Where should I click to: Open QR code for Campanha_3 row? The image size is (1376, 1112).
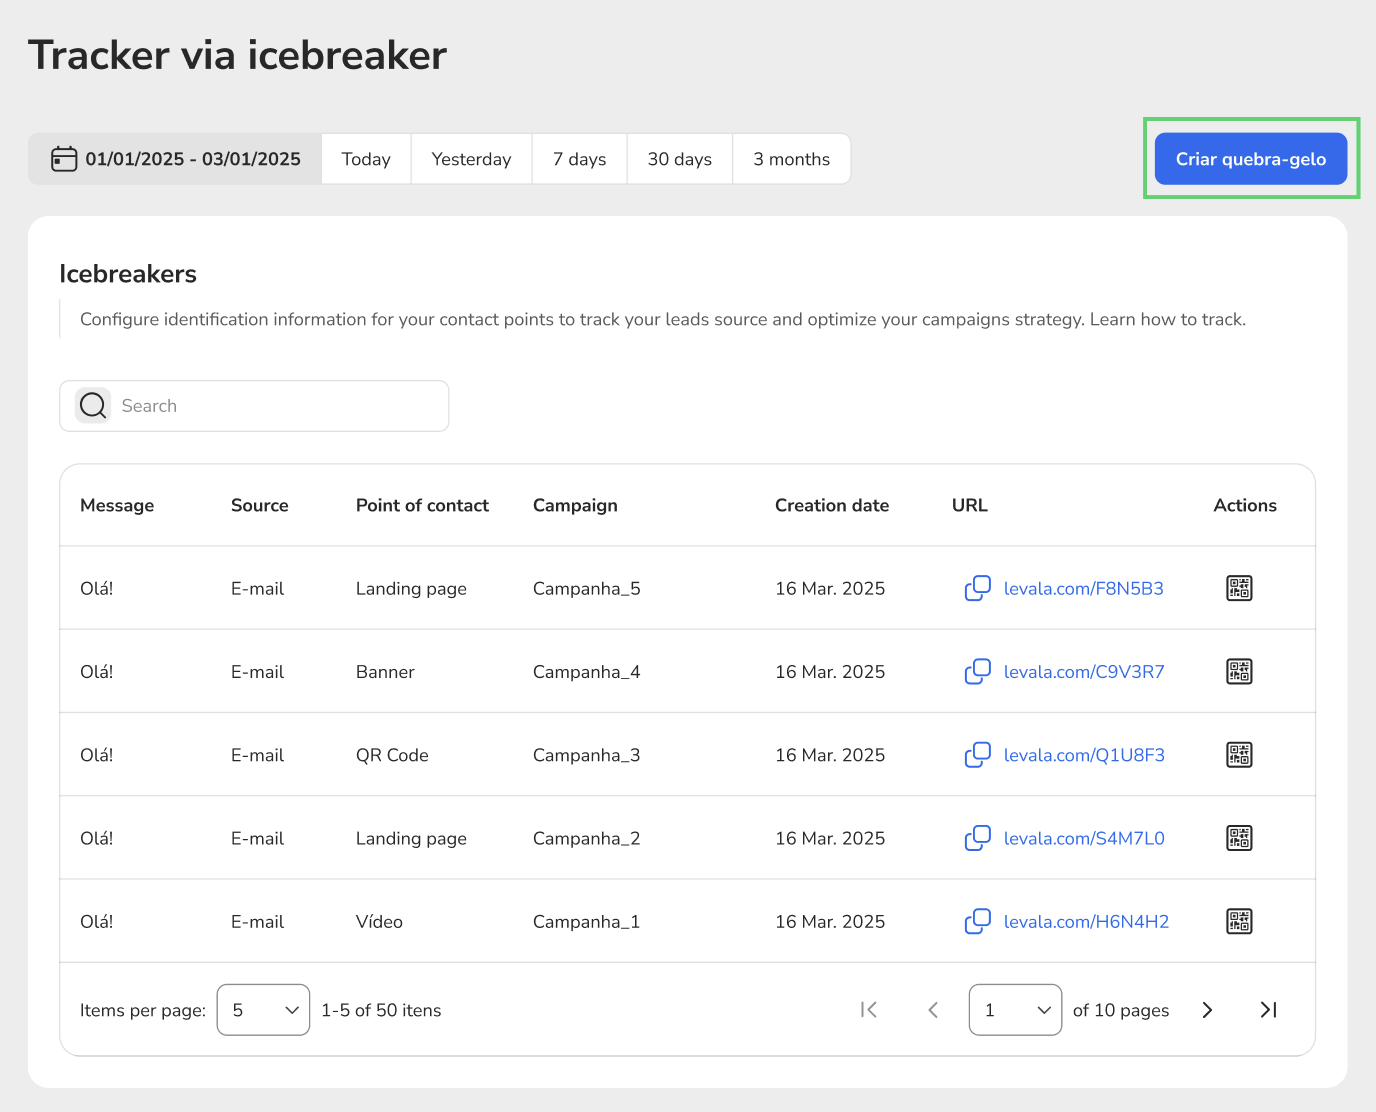click(1239, 755)
